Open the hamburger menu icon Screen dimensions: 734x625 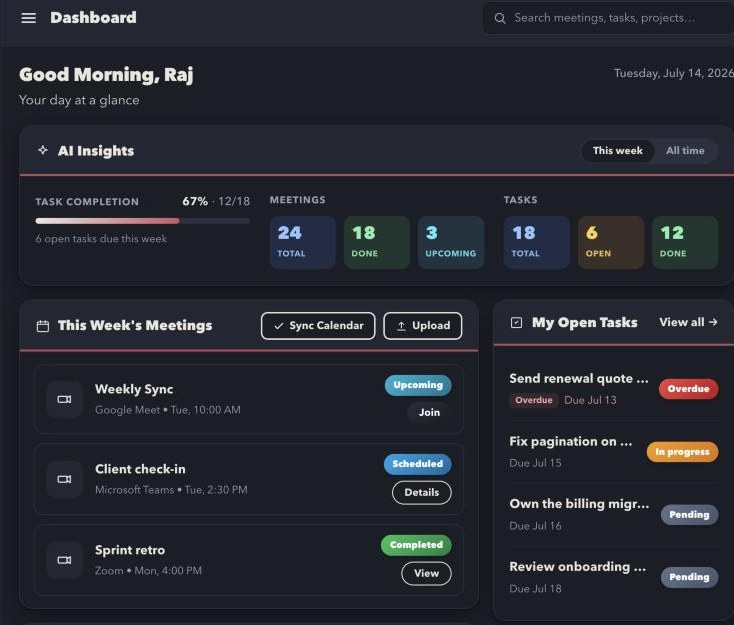pos(29,18)
